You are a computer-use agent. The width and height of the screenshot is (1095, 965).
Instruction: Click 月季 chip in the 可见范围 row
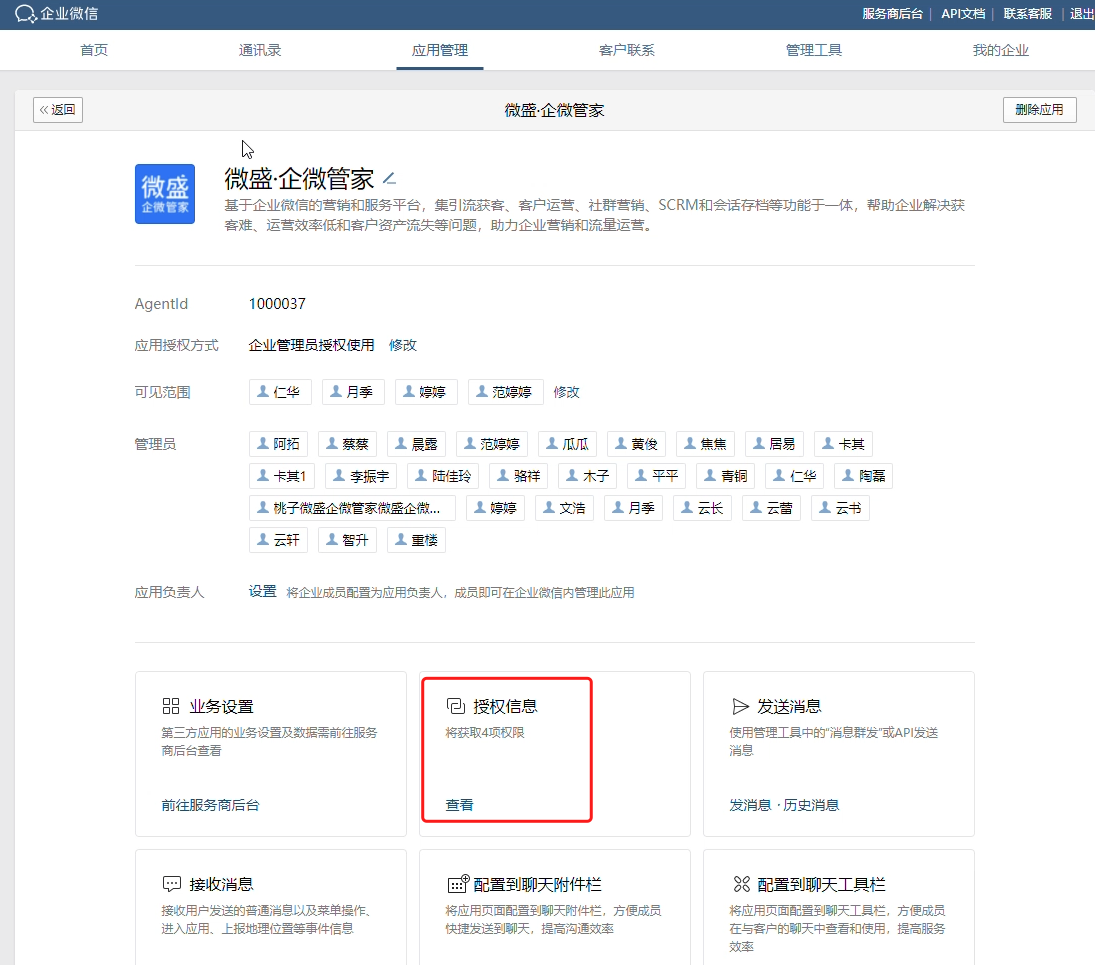[353, 392]
